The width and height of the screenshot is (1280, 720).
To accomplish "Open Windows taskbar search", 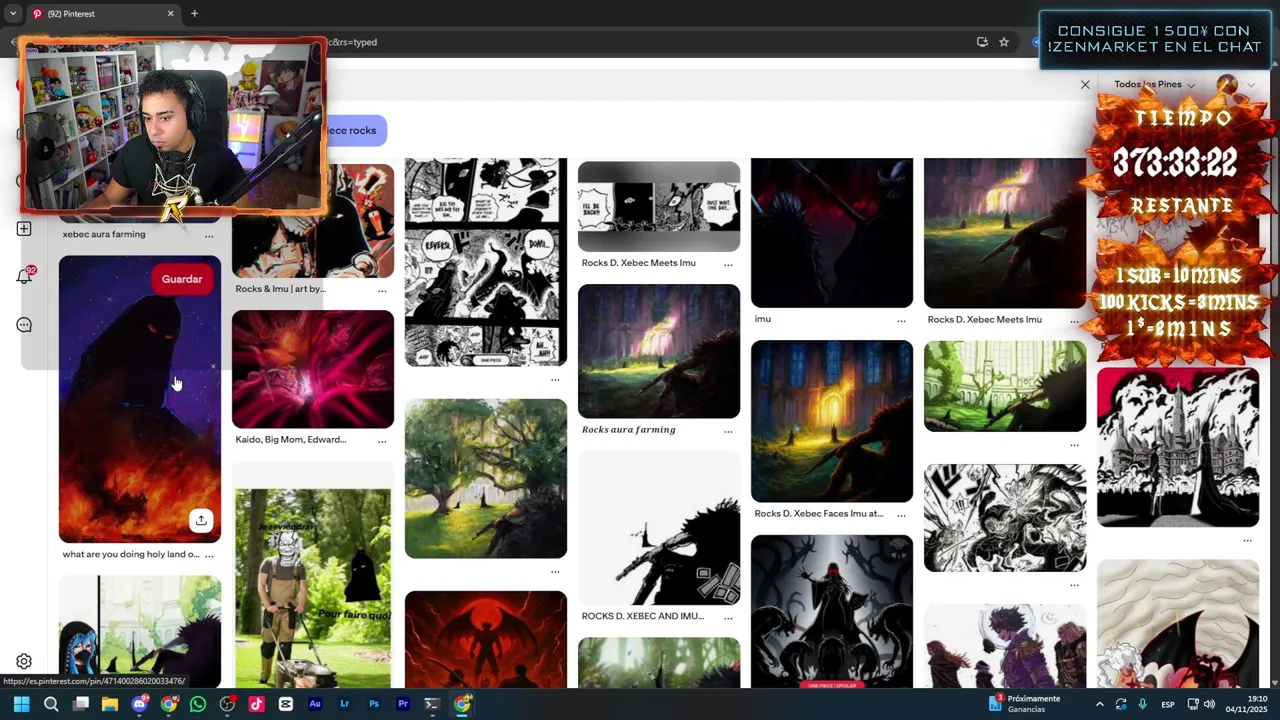I will tap(51, 704).
